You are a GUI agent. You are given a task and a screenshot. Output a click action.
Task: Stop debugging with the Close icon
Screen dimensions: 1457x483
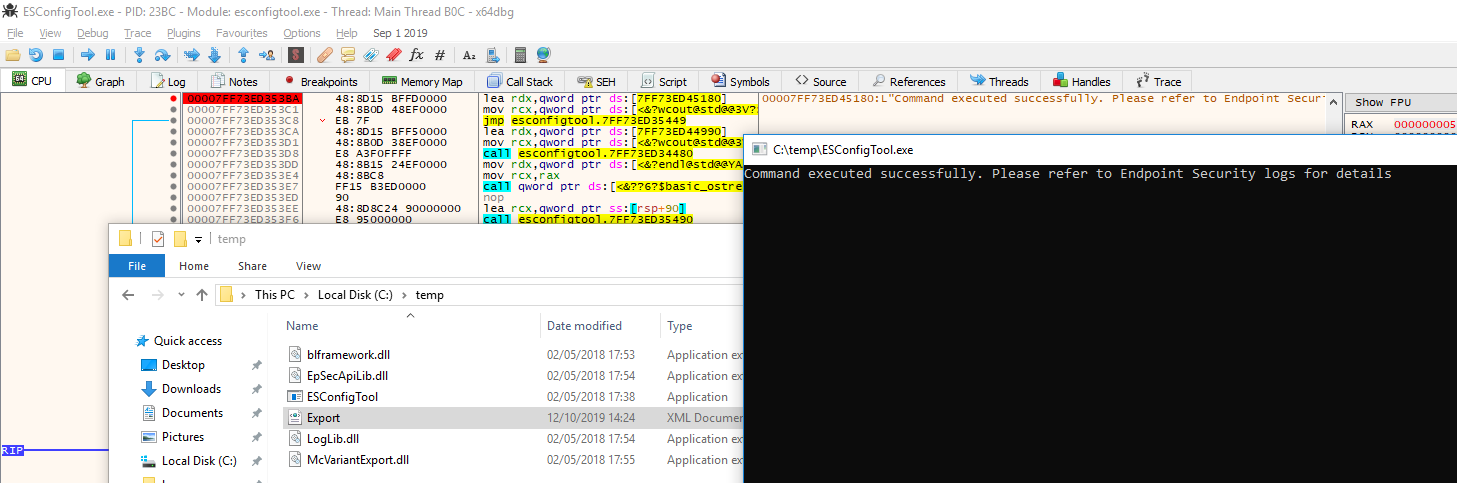[x=58, y=55]
